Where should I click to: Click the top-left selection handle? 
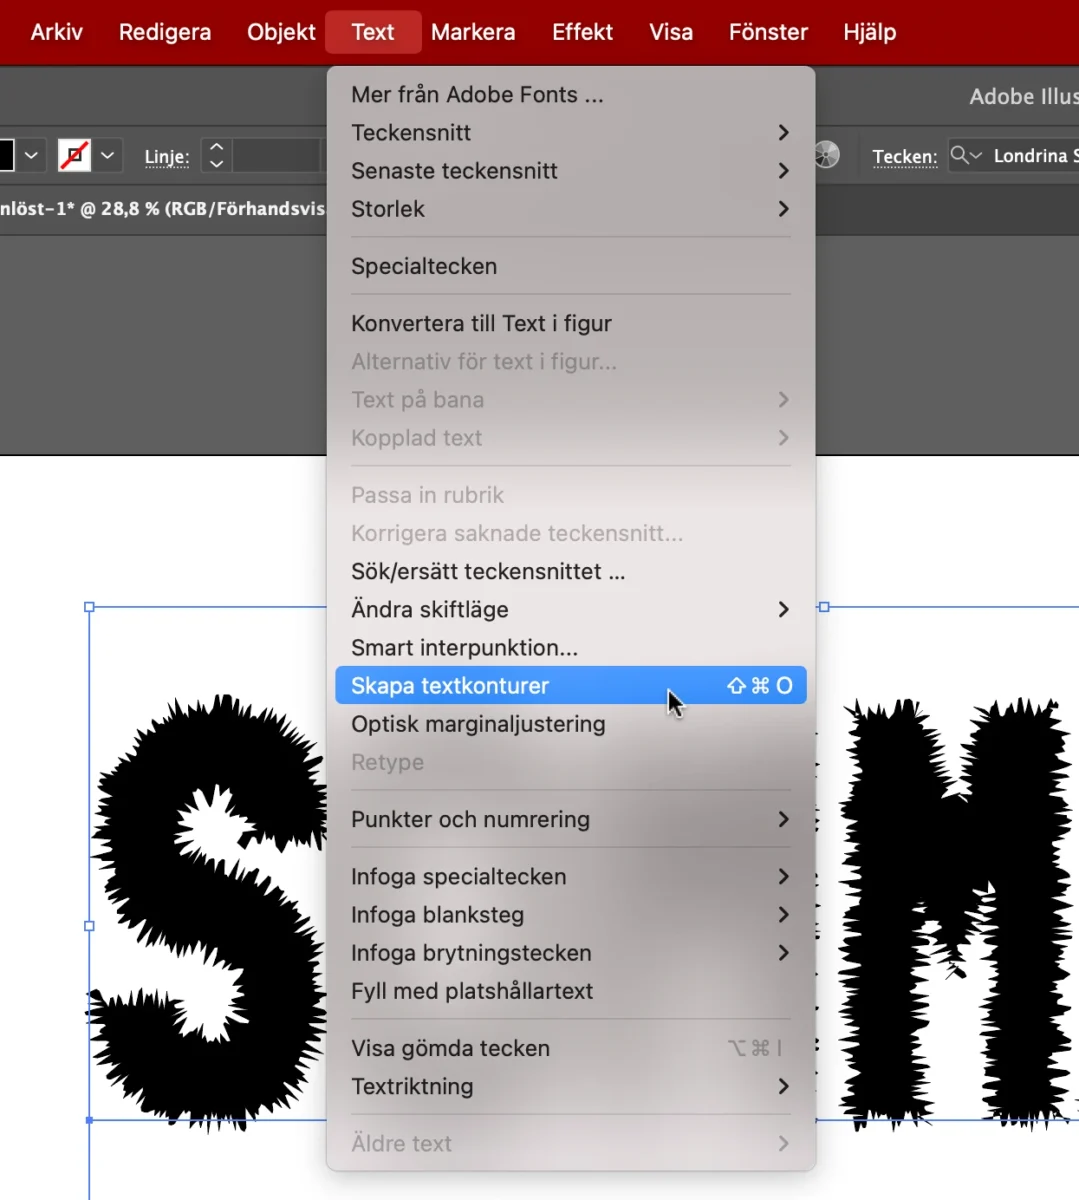[x=89, y=607]
